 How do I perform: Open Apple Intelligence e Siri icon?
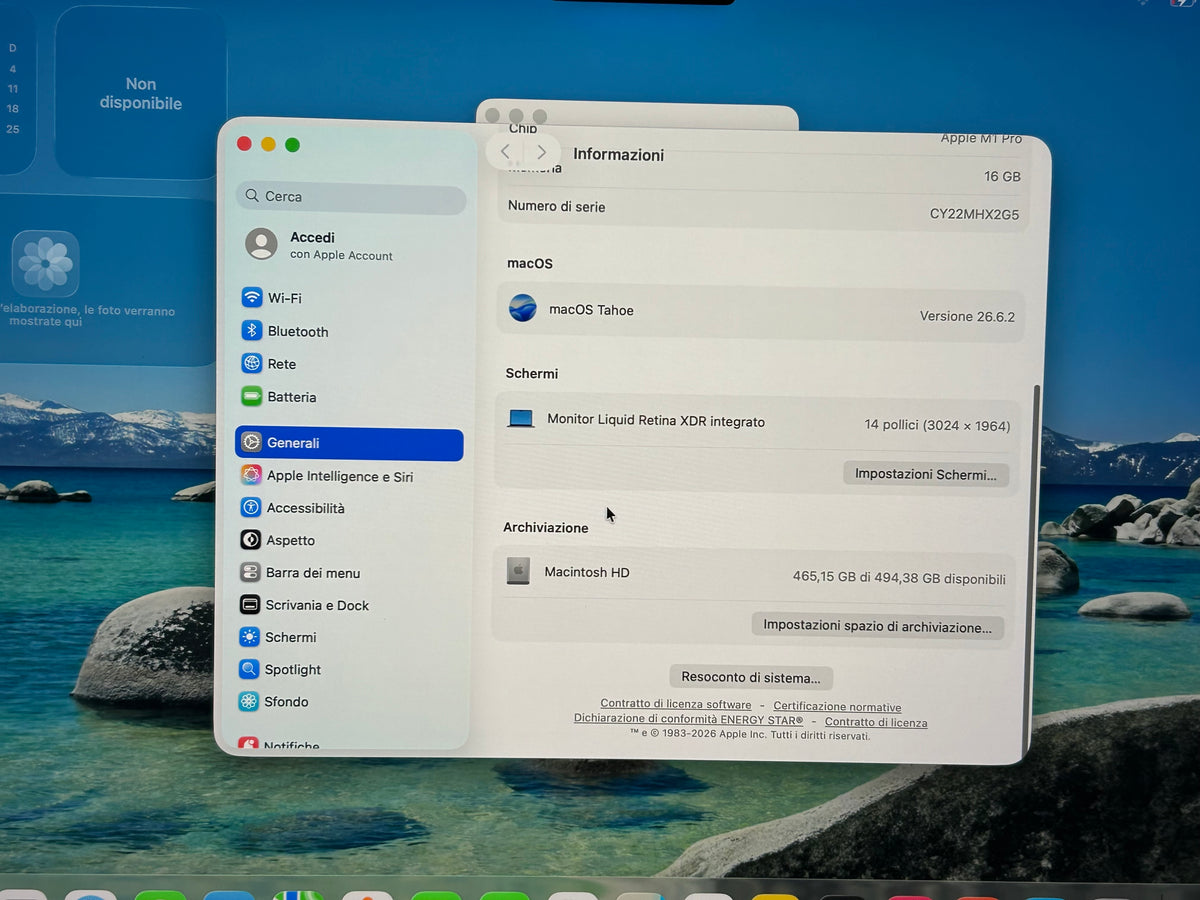click(251, 476)
